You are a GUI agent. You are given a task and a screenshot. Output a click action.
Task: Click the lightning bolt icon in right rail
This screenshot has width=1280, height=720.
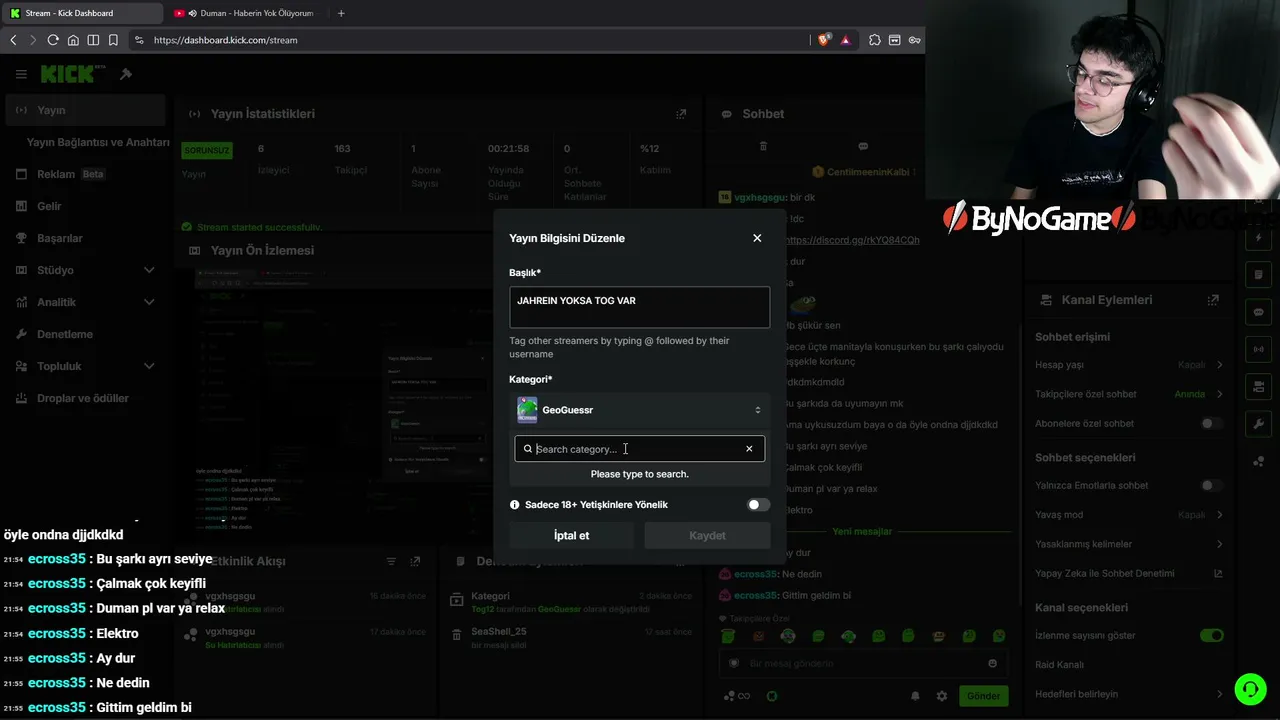click(1259, 238)
